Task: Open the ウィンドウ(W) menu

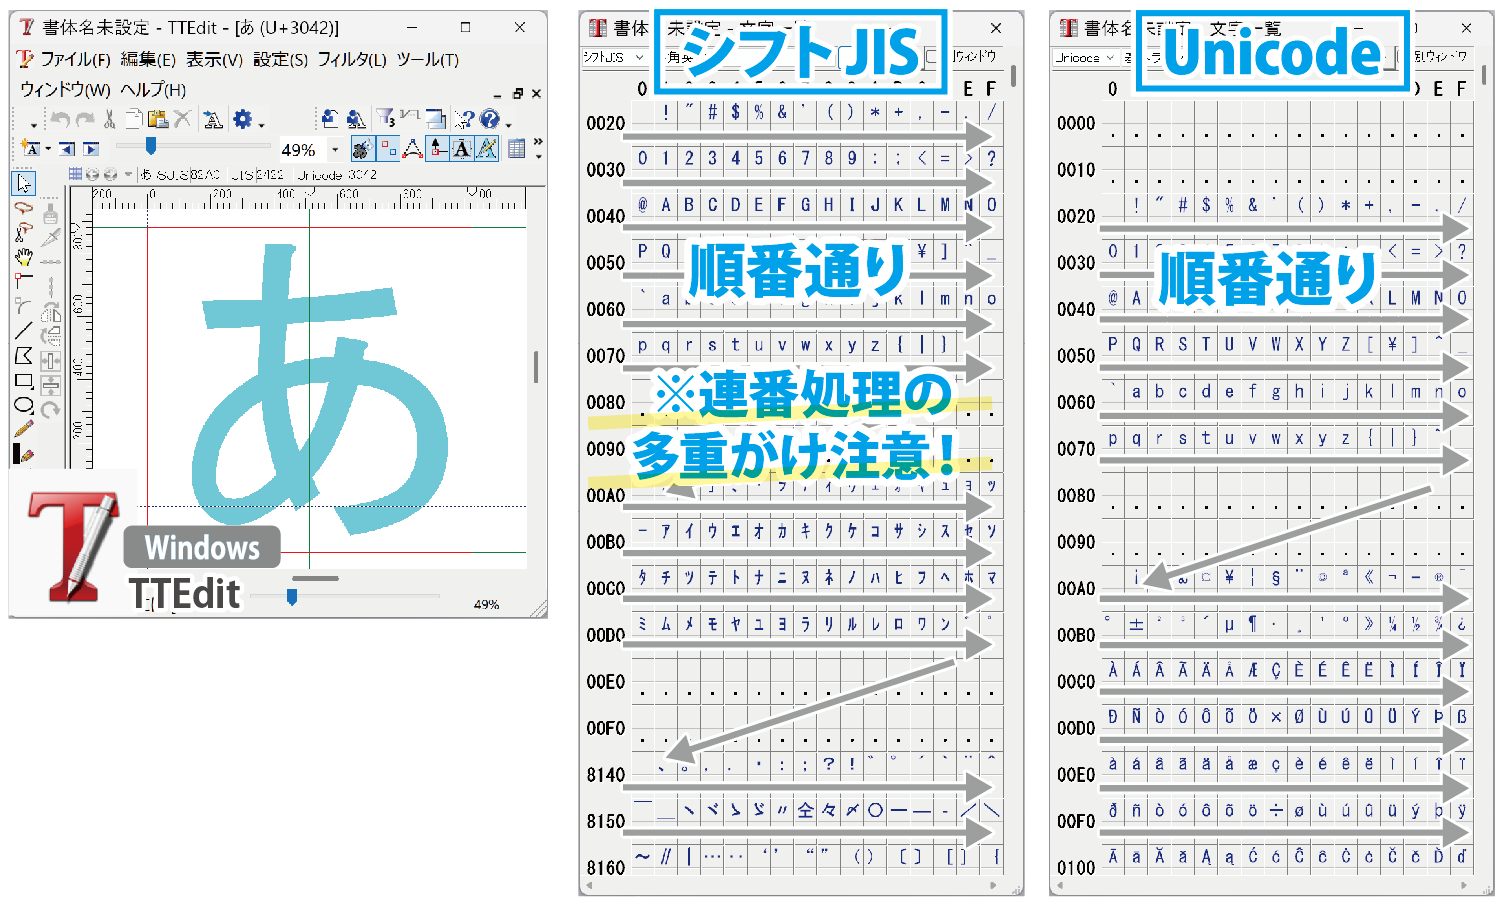Action: click(66, 90)
